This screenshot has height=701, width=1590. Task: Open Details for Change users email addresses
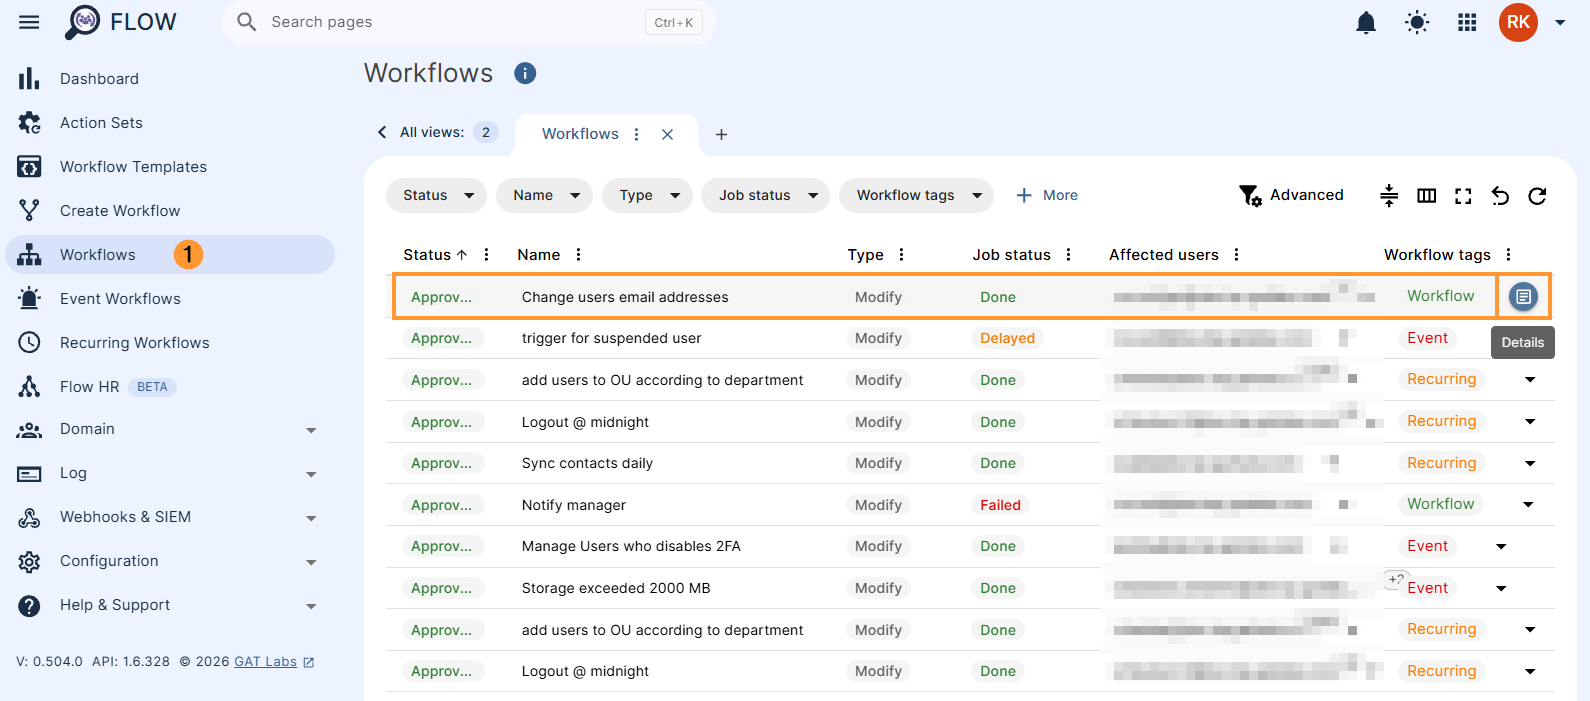[1523, 296]
